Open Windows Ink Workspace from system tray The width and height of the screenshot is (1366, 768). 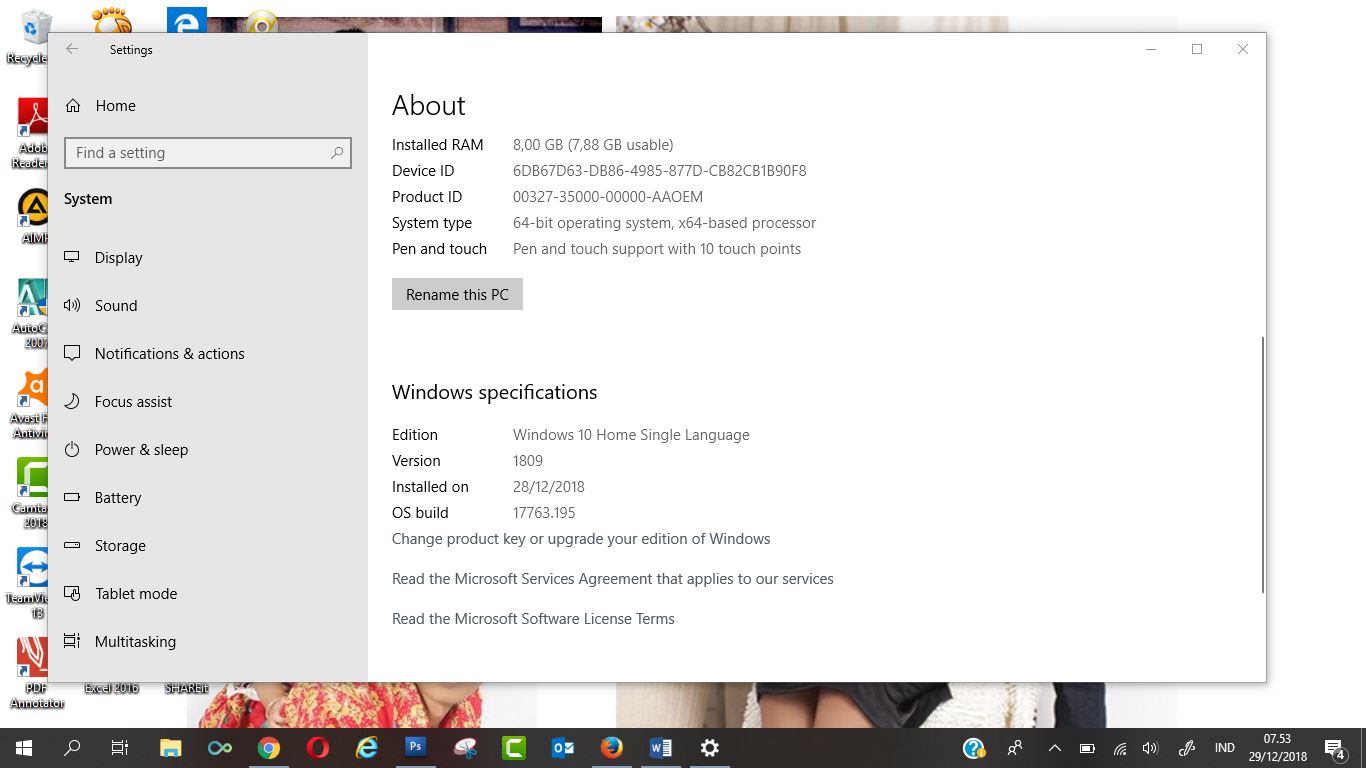(1186, 747)
